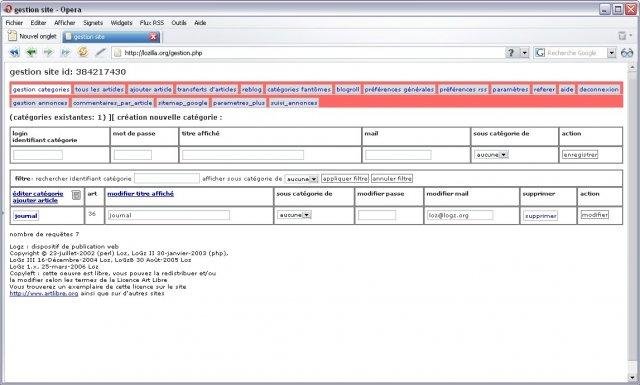The height and width of the screenshot is (385, 640).
Task: Click the new category titre affiché input
Action: (243, 155)
